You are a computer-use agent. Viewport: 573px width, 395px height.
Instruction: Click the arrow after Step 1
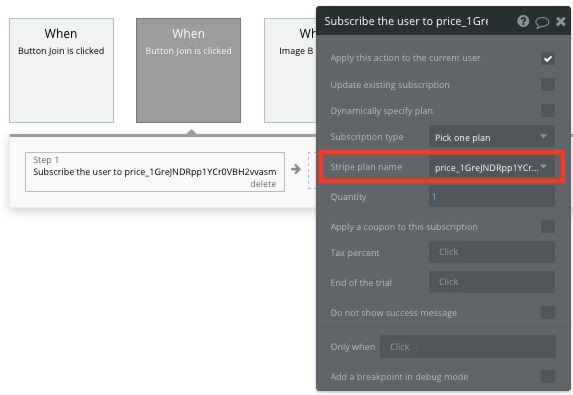tap(296, 169)
